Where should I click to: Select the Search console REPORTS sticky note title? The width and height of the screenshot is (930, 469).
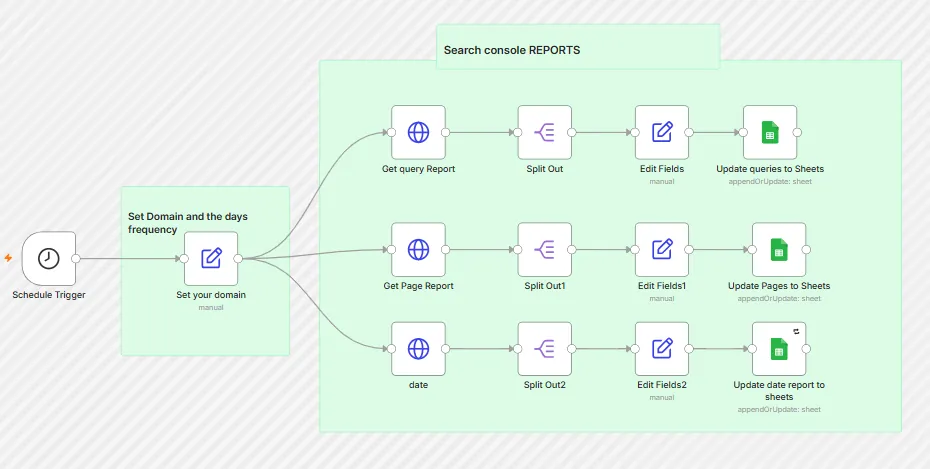point(512,50)
